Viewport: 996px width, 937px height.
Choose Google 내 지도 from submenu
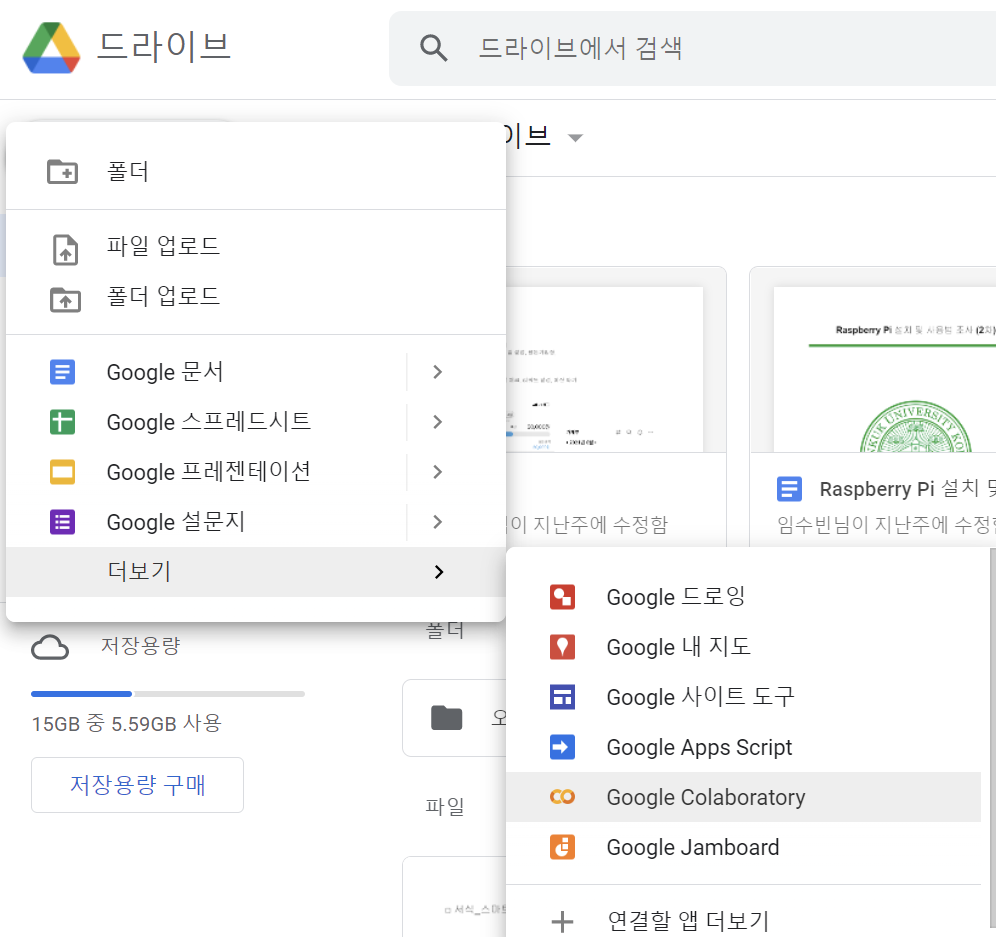point(744,647)
